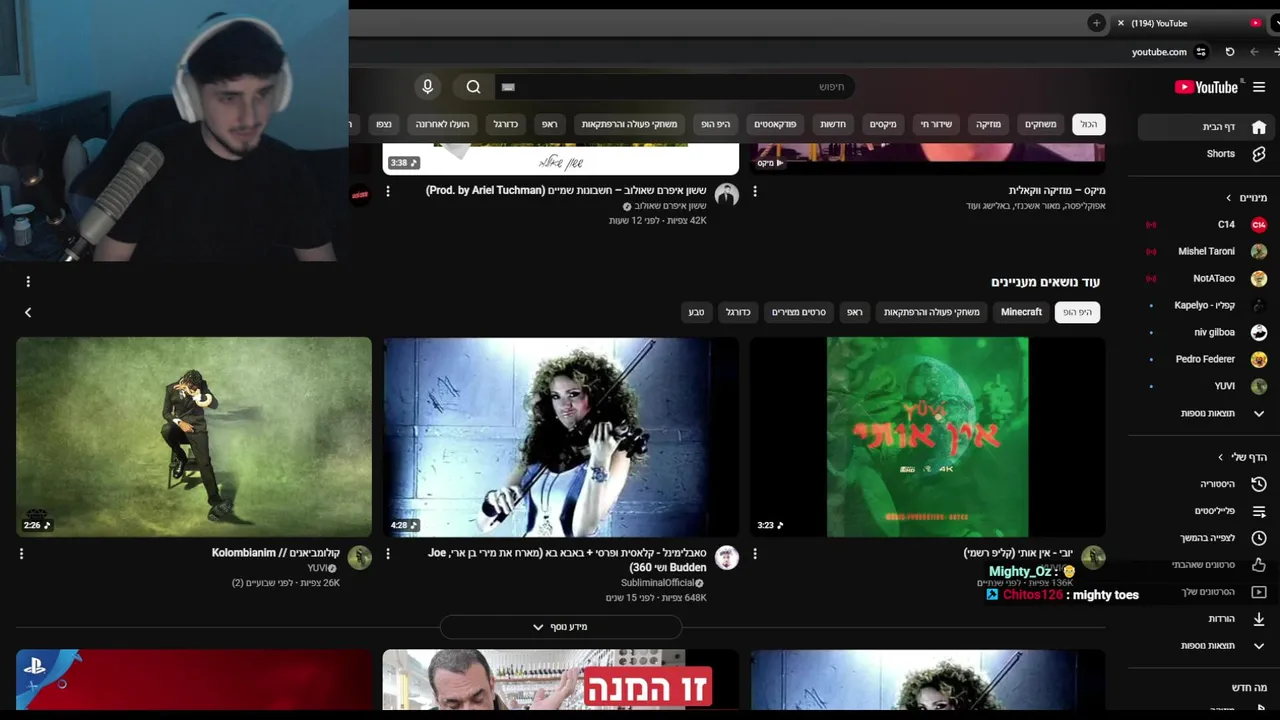Open the YUVI channel in subscriptions sidebar
The height and width of the screenshot is (720, 1280).
pyautogui.click(x=1204, y=387)
